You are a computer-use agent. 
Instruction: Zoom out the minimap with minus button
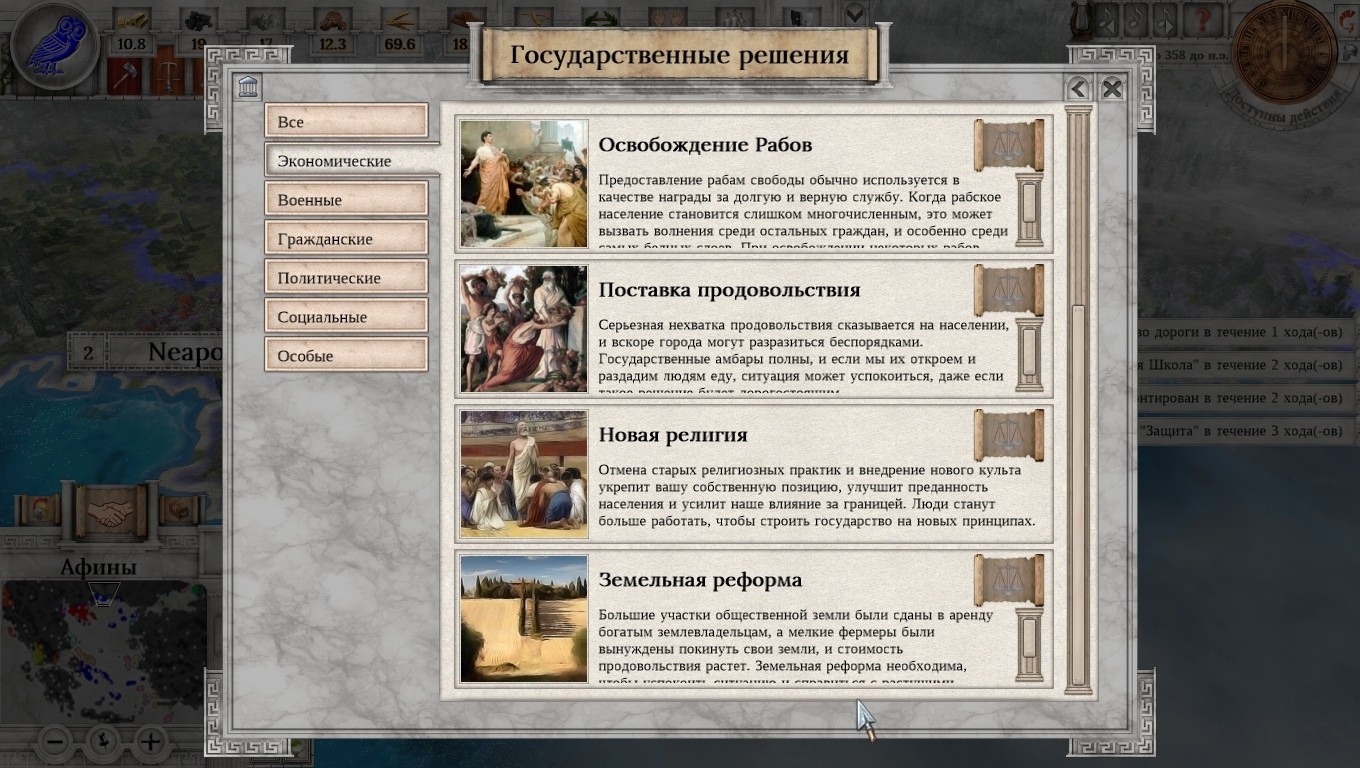pos(56,742)
